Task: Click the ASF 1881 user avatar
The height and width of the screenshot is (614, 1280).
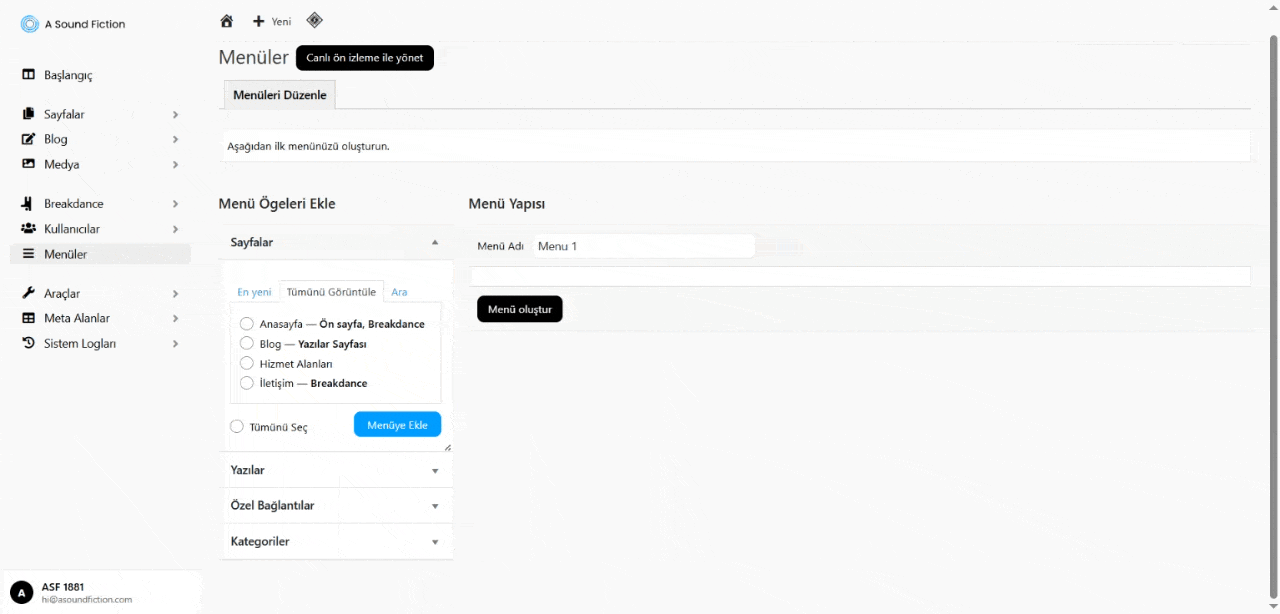Action: pos(22,593)
